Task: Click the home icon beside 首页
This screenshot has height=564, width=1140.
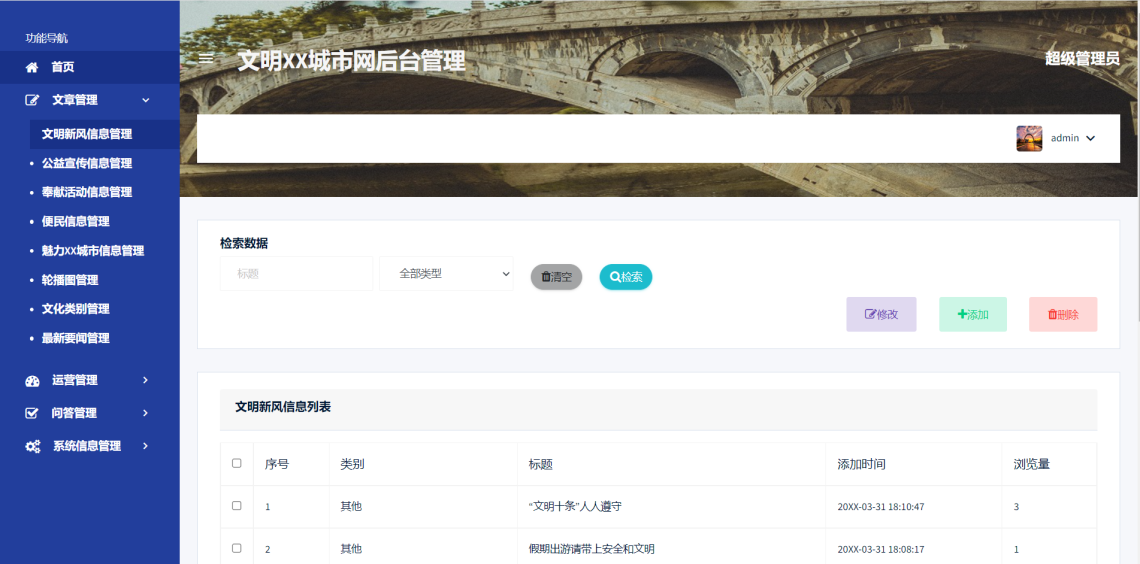Action: 32,68
